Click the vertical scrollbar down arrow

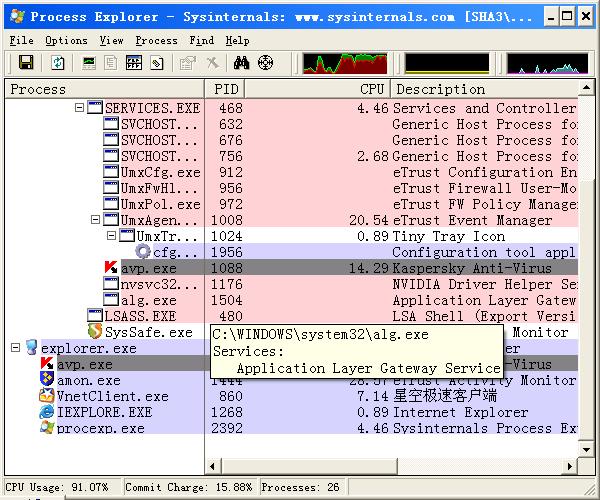pyautogui.click(x=586, y=449)
